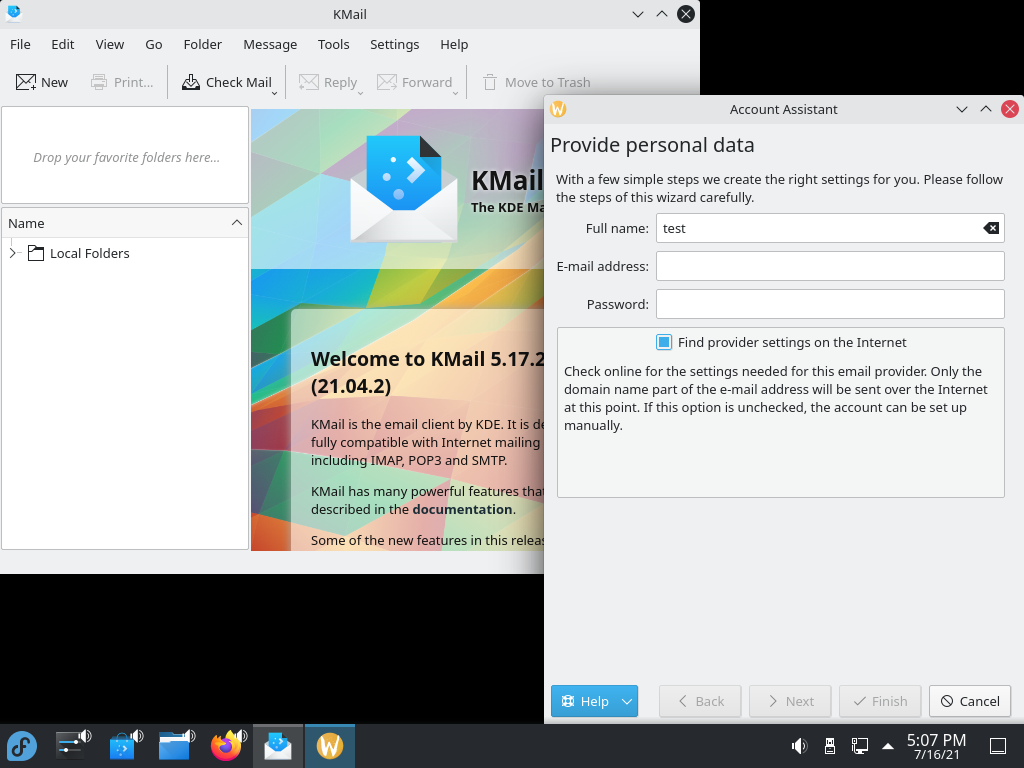Click the Full name input field

830,229
